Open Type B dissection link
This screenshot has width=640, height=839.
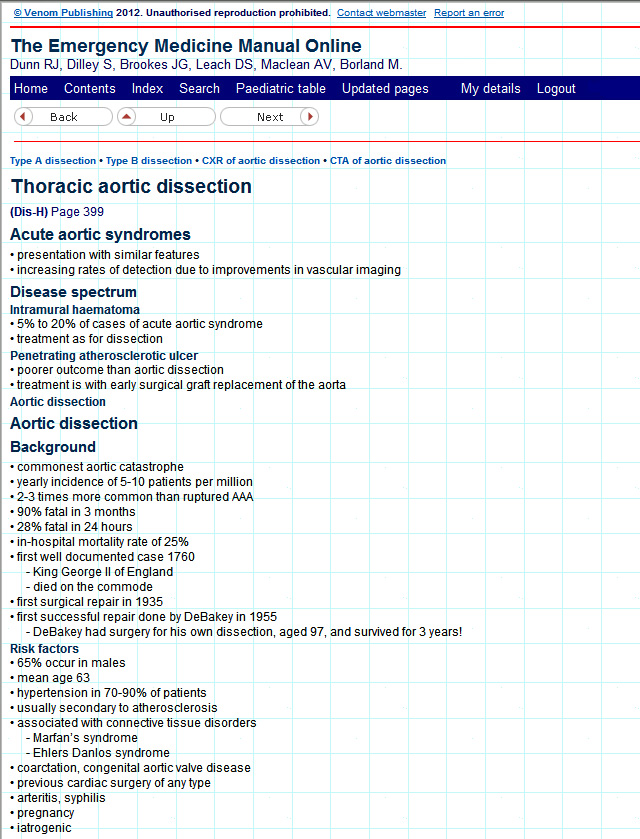click(x=149, y=161)
